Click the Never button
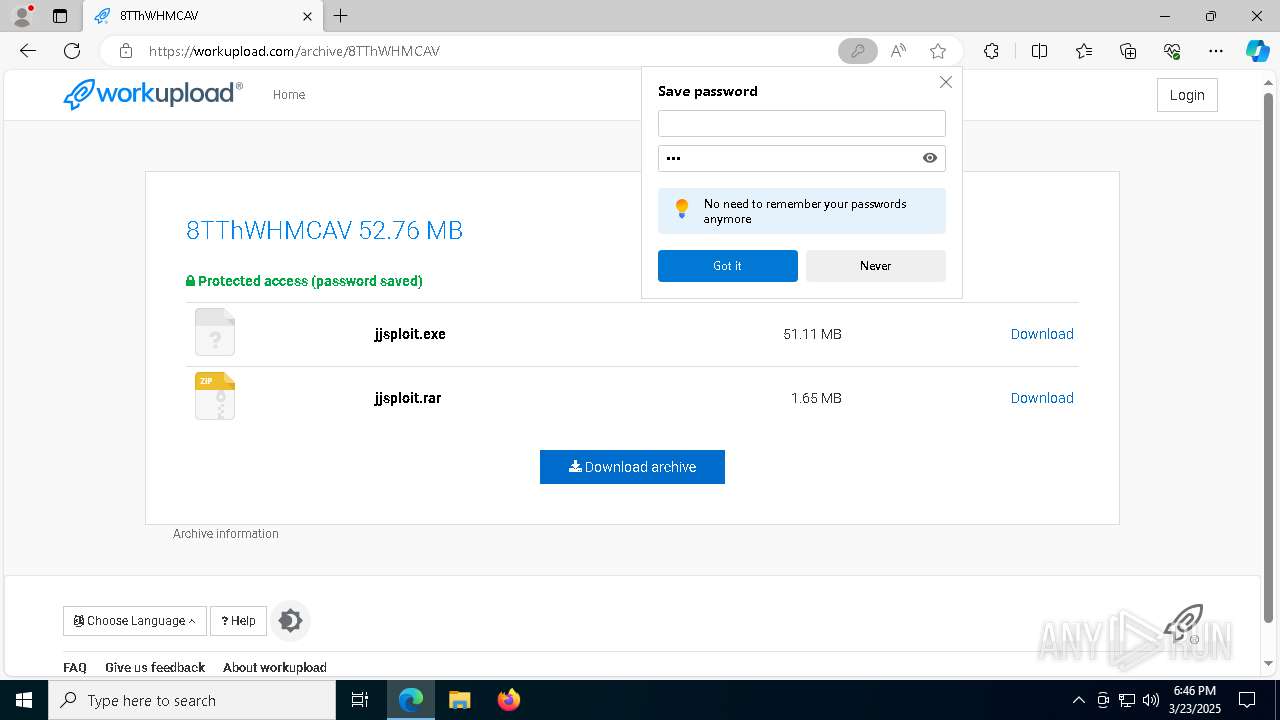The width and height of the screenshot is (1280, 720). (x=875, y=266)
